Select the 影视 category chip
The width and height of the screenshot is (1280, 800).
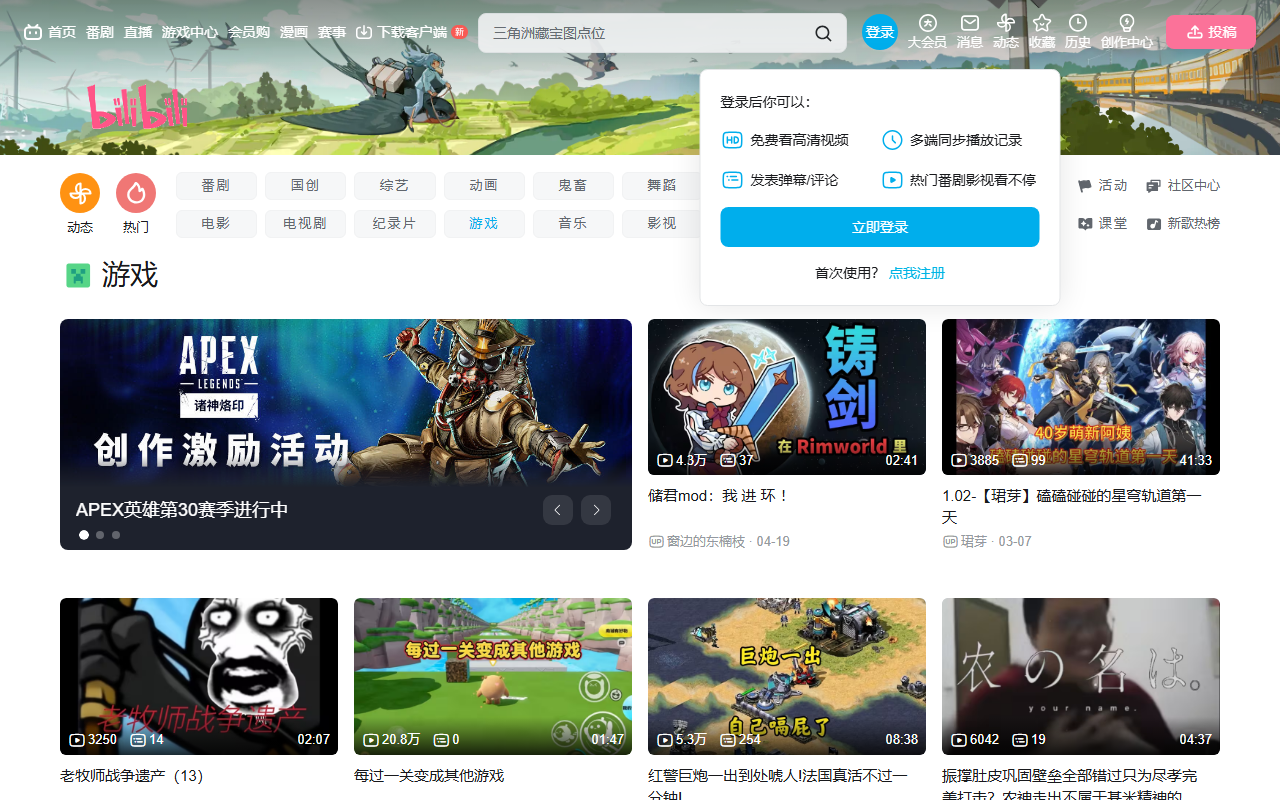click(x=662, y=224)
